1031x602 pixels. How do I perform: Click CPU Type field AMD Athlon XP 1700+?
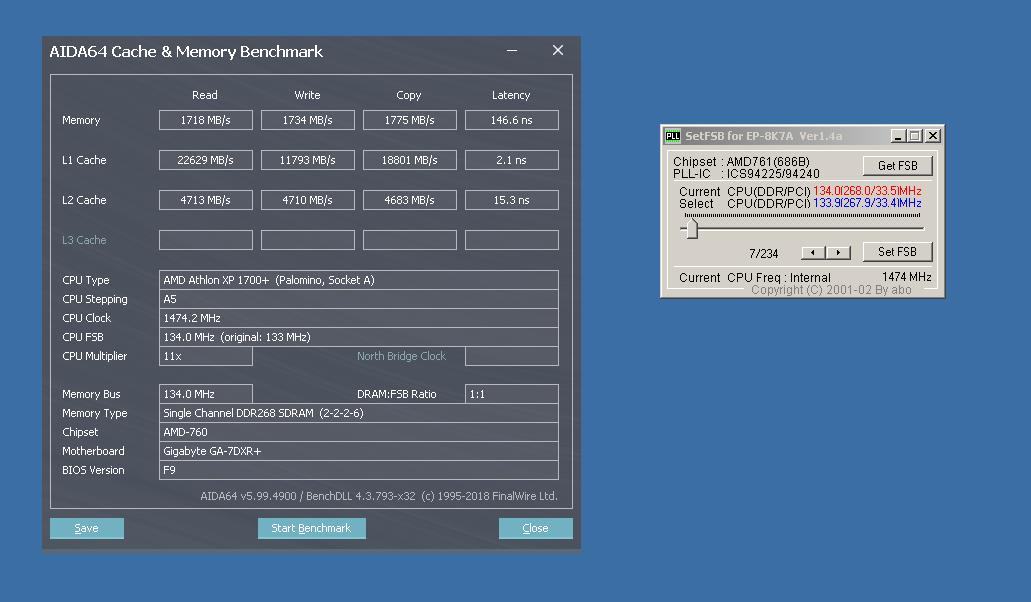359,280
